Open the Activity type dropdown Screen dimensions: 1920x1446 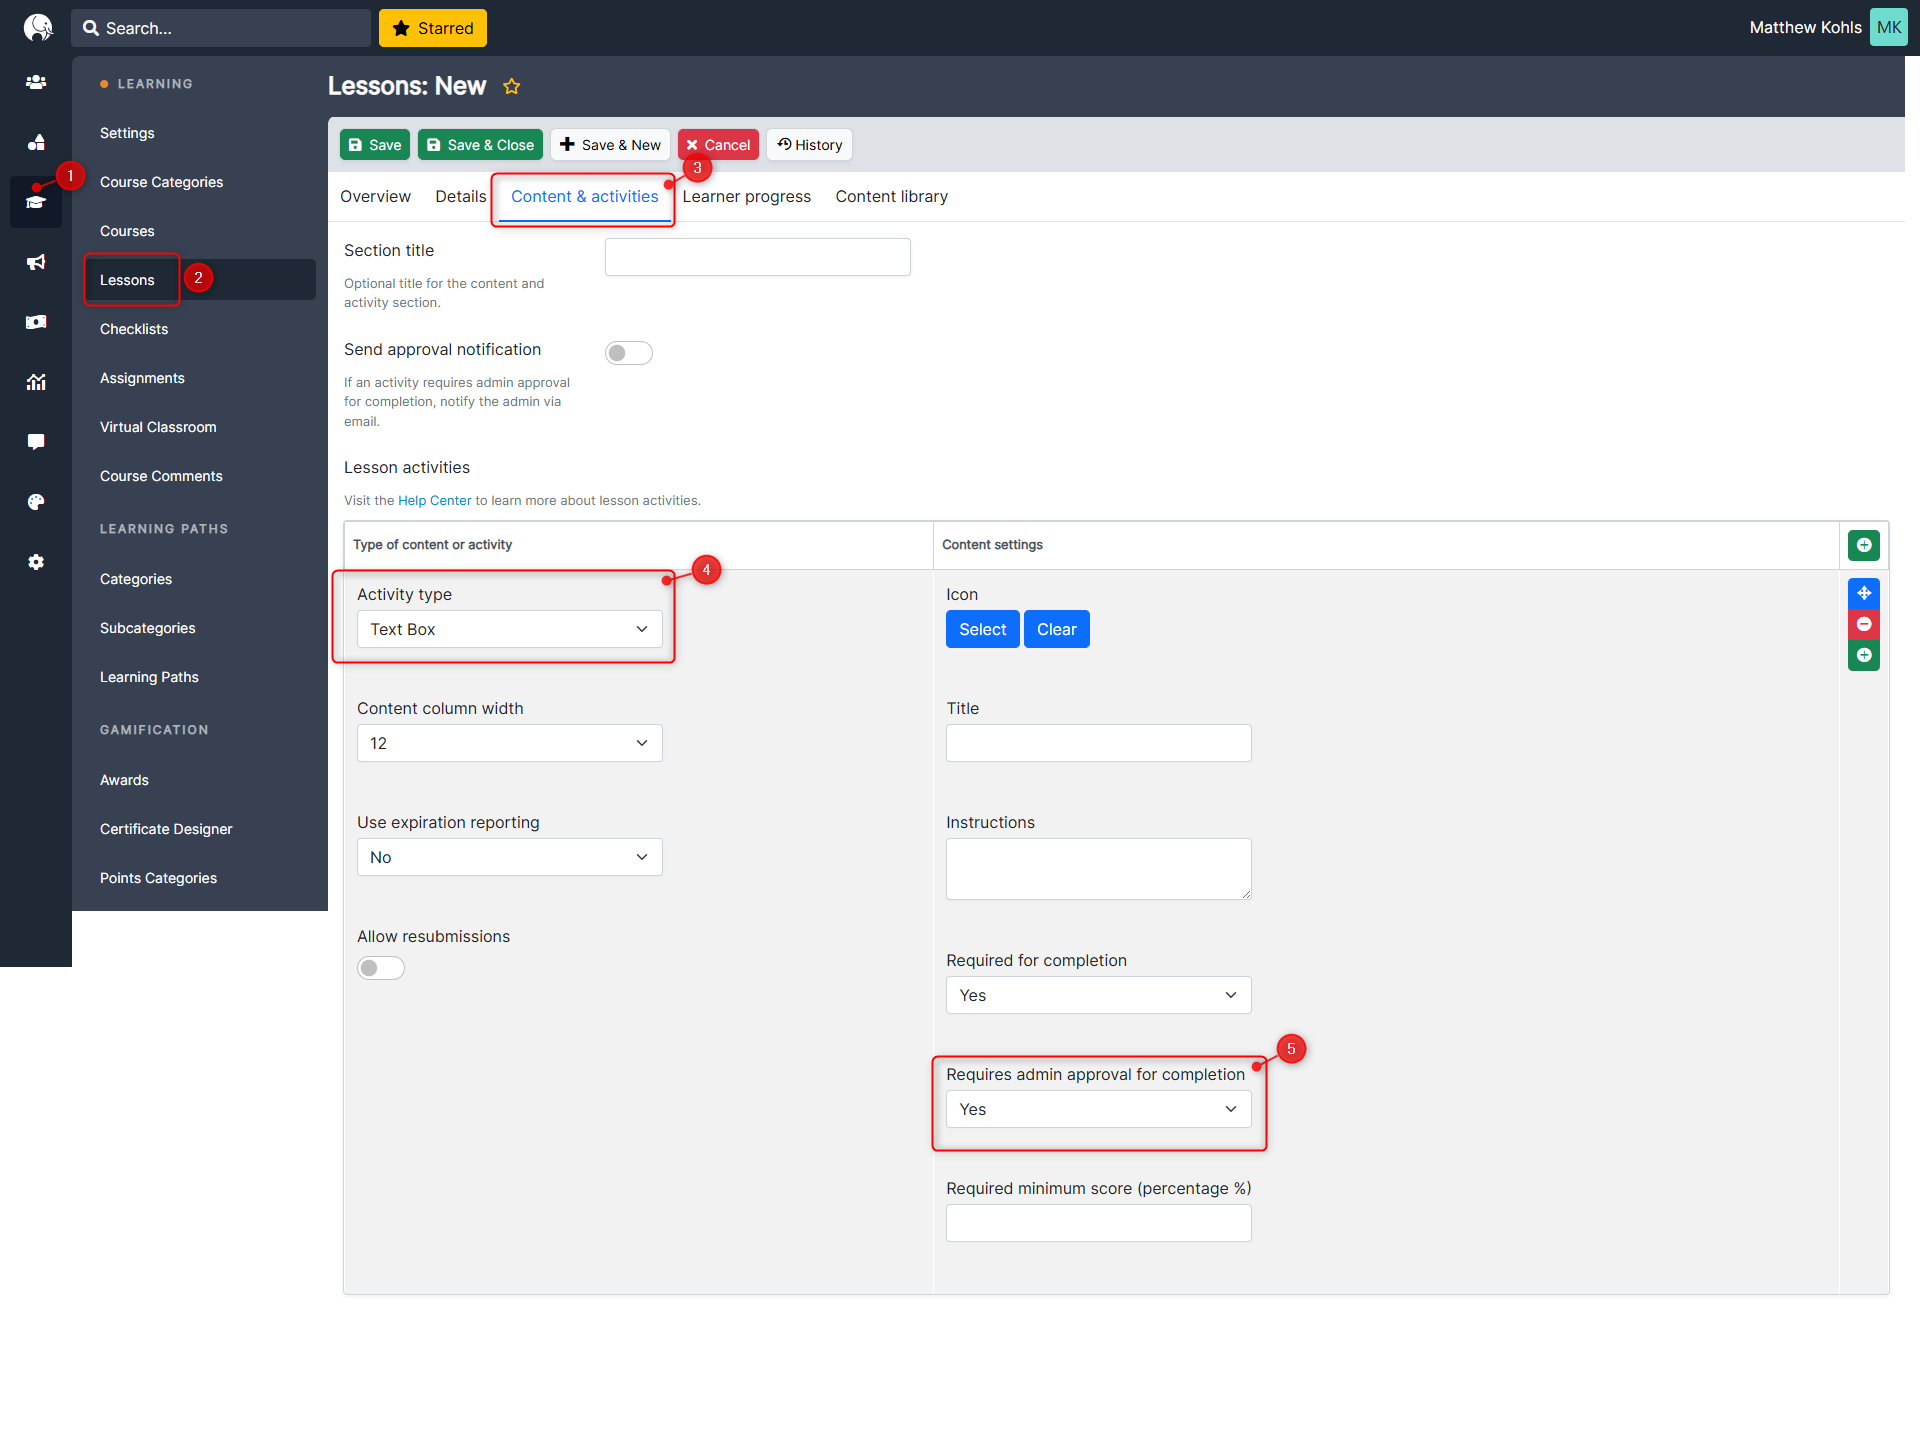point(509,629)
